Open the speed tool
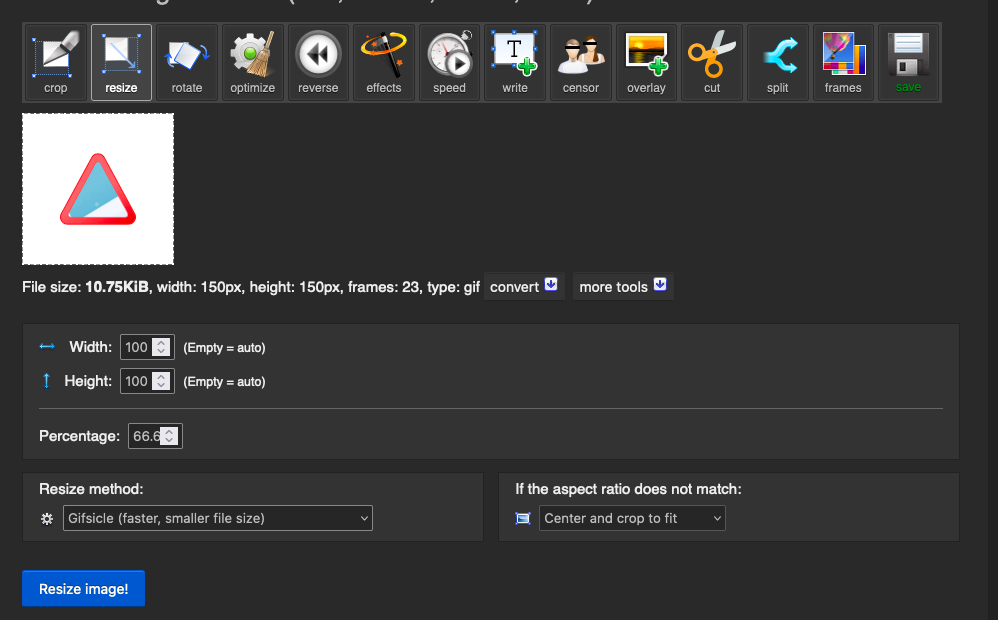Viewport: 998px width, 620px height. [449, 62]
